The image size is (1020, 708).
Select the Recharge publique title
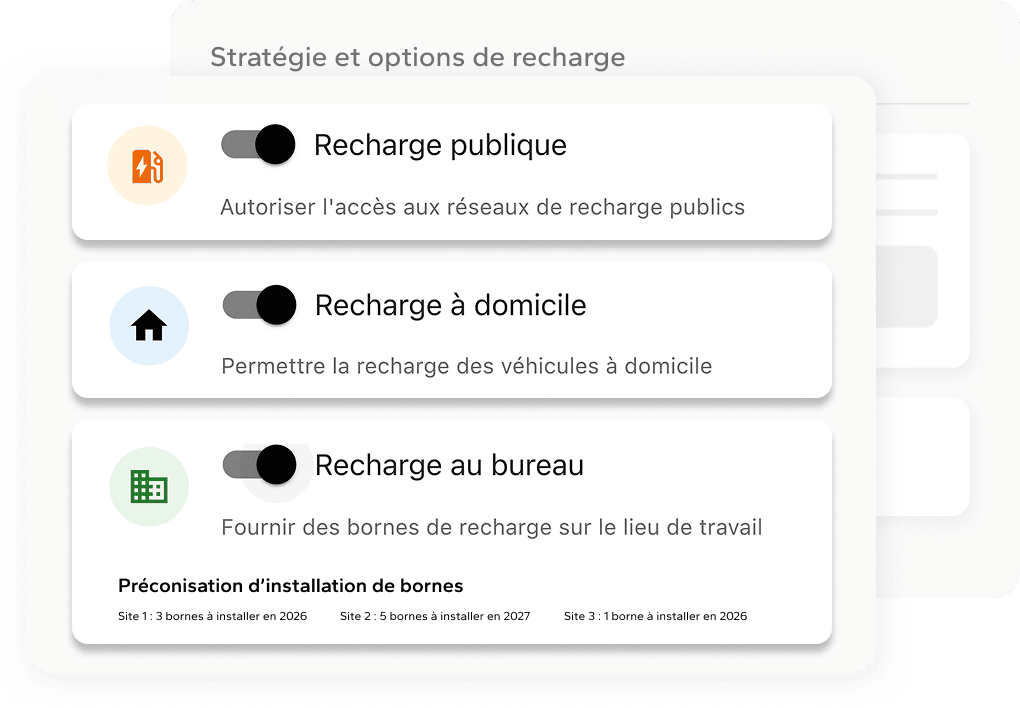point(440,145)
